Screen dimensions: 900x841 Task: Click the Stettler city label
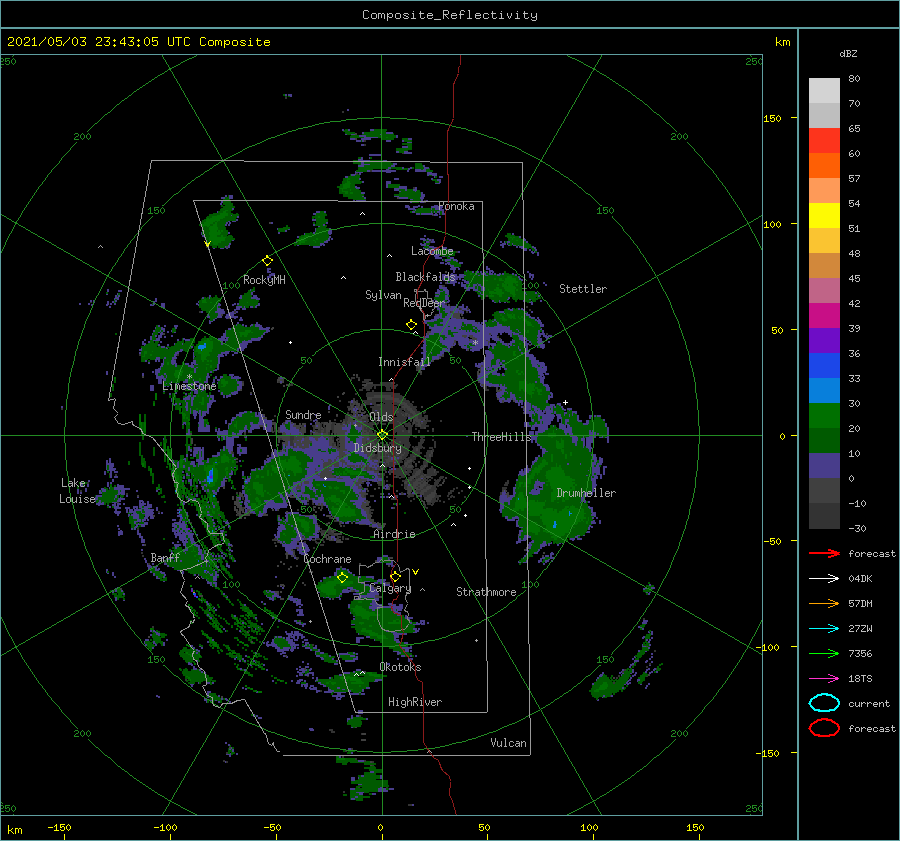pos(583,289)
